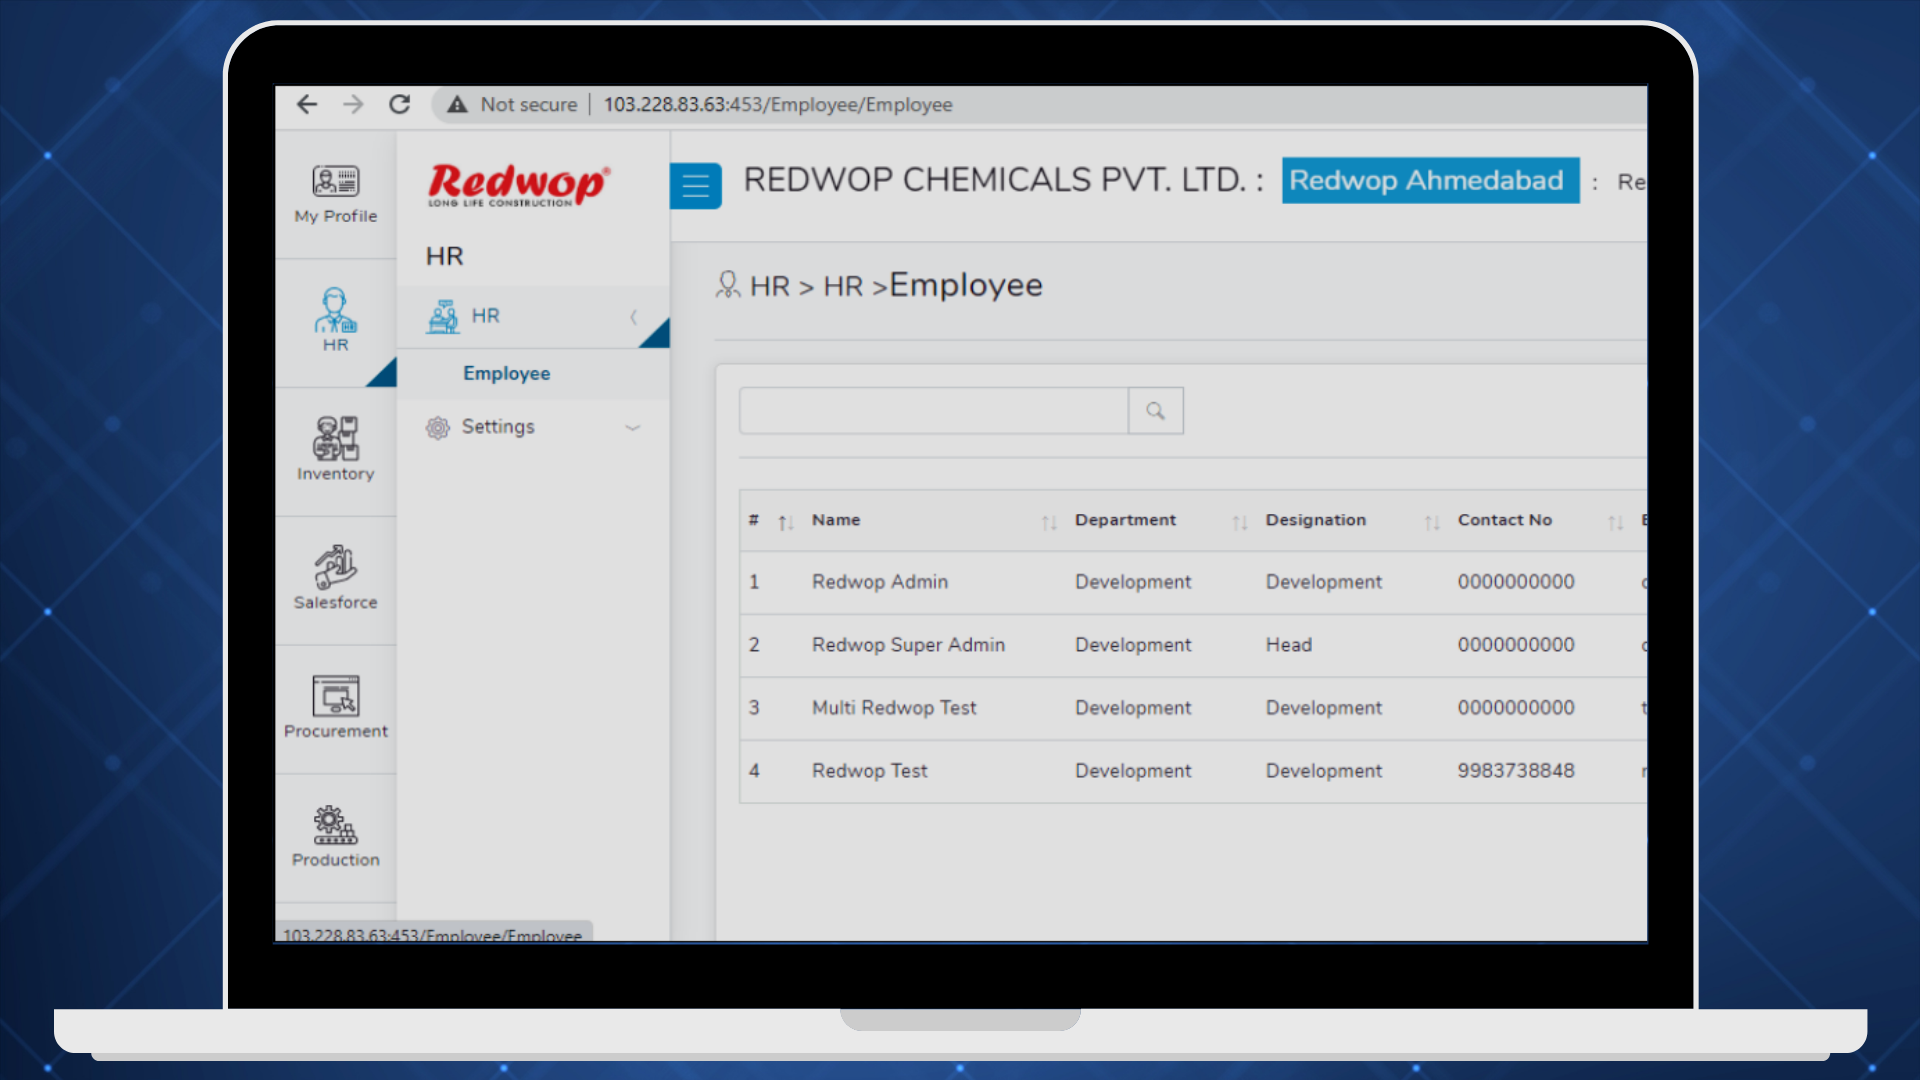
Task: Click the Settings gear icon in sidebar
Action: pos(438,428)
